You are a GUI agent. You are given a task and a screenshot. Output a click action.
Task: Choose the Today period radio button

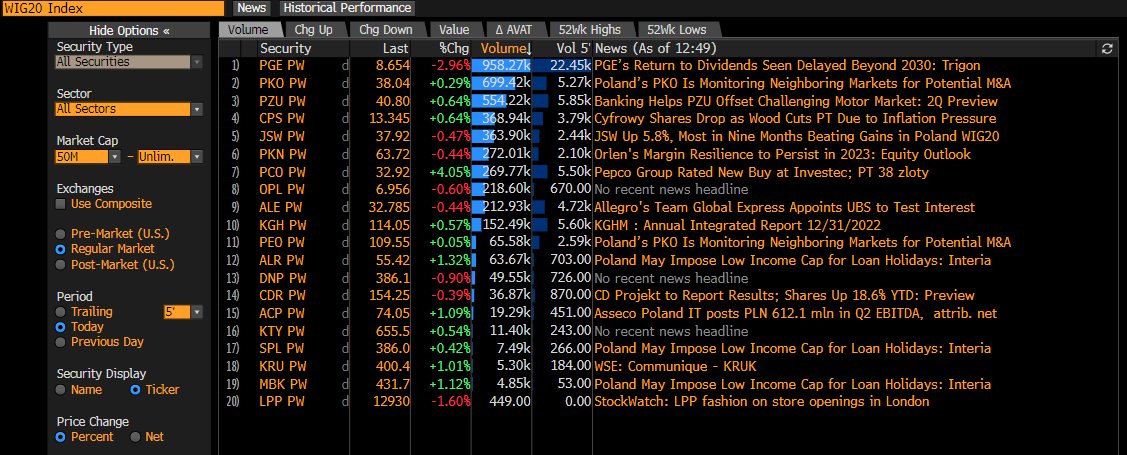coord(62,327)
